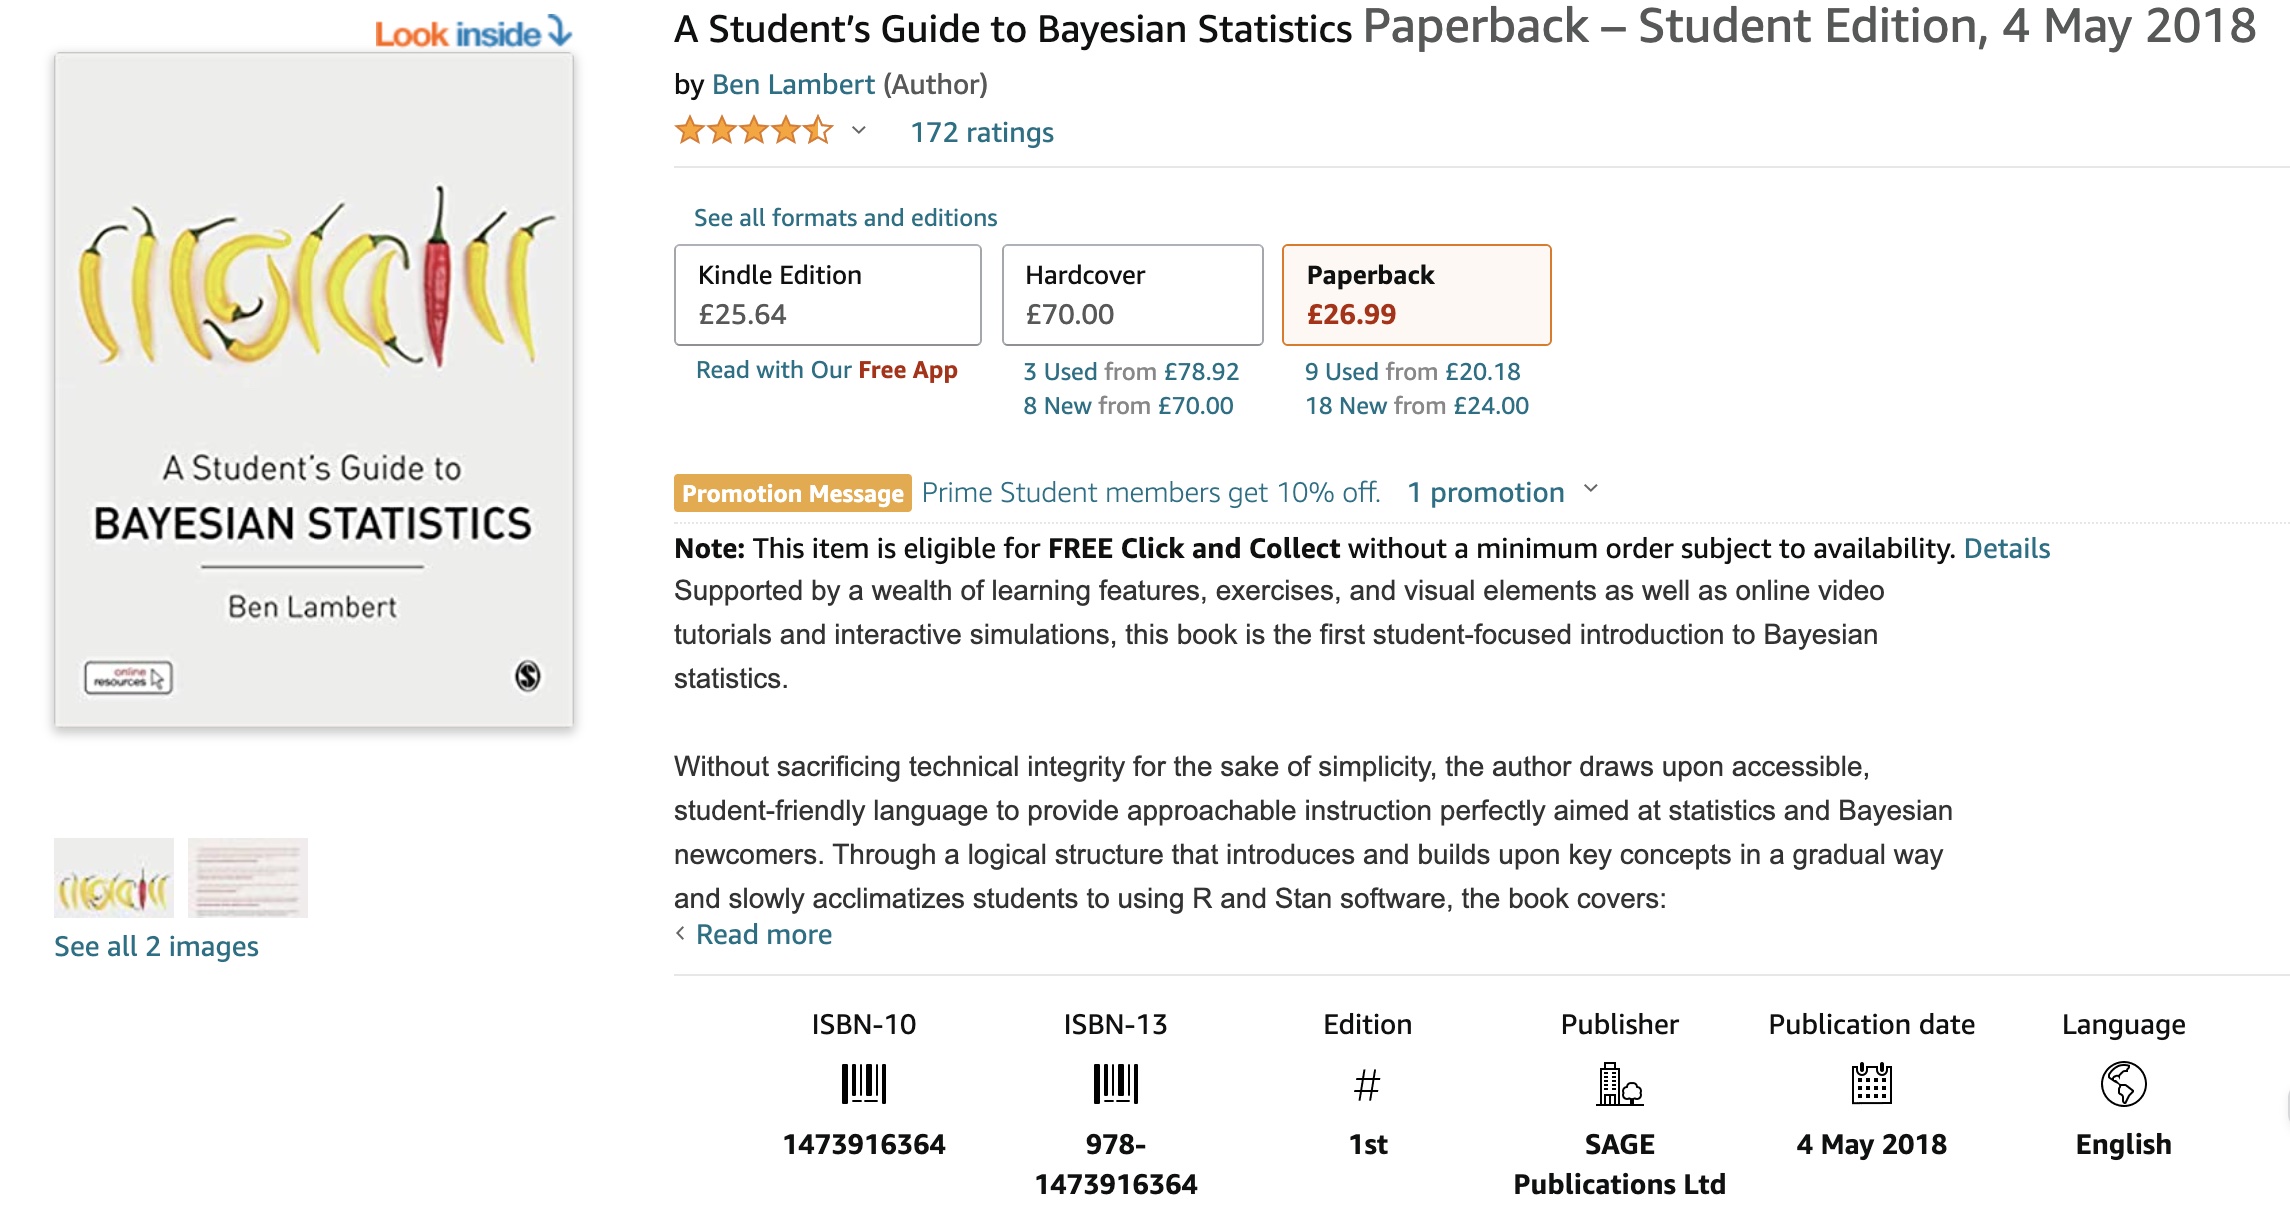Choose the Paperback £26.99 format
Screen dimensions: 2290x1226
pyautogui.click(x=1417, y=295)
